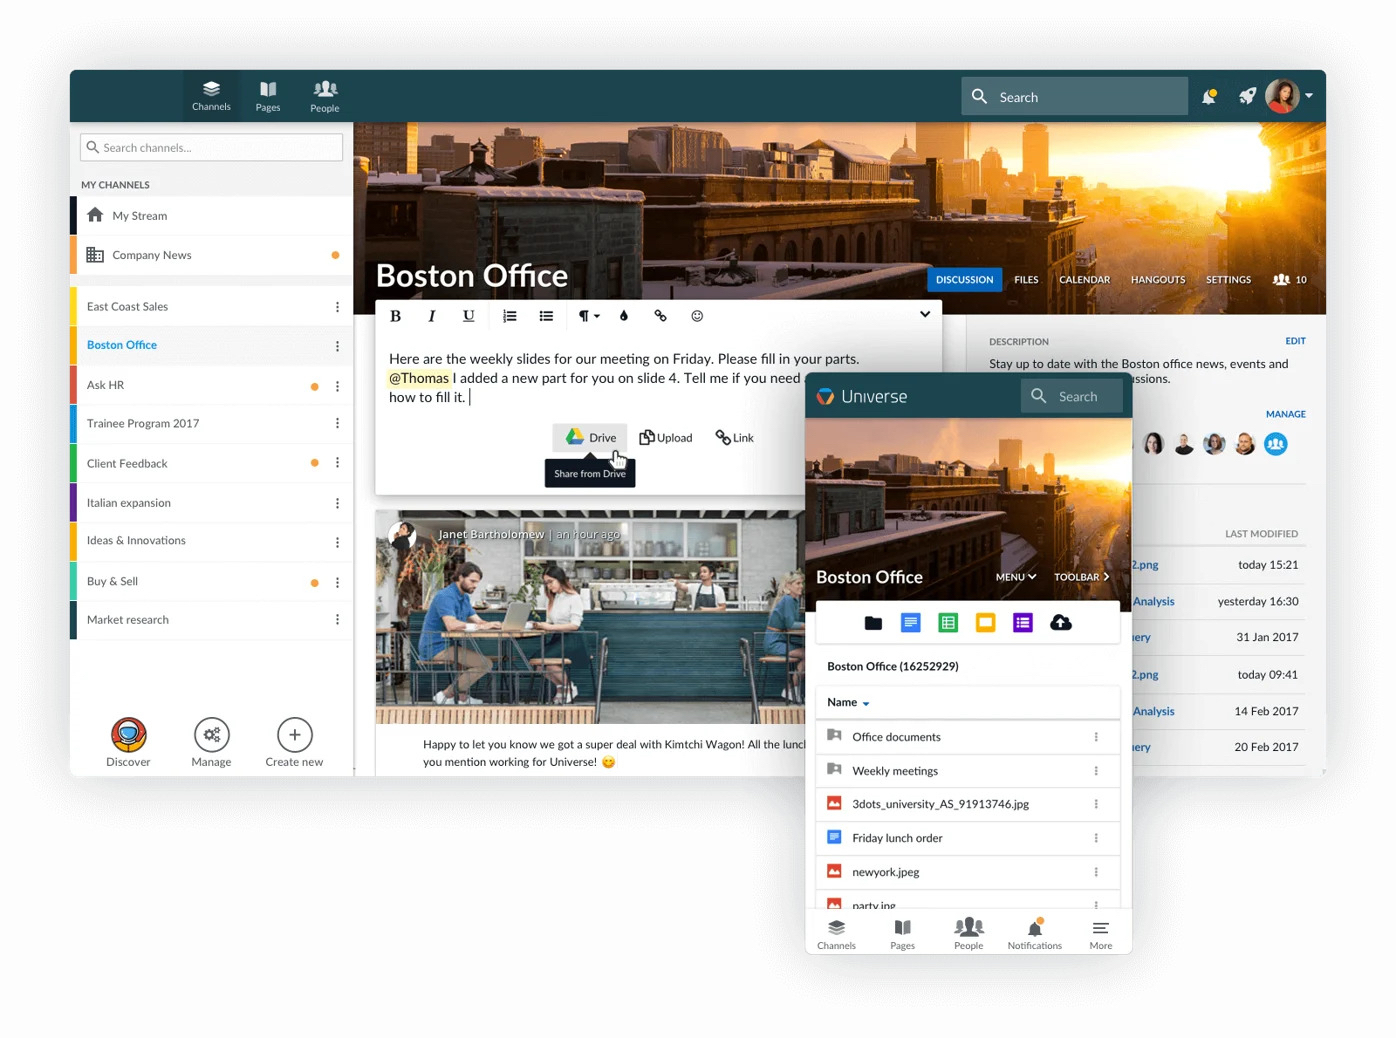Viewport: 1396px width, 1038px height.
Task: Toggle underline formatting in the editor
Action: click(468, 316)
